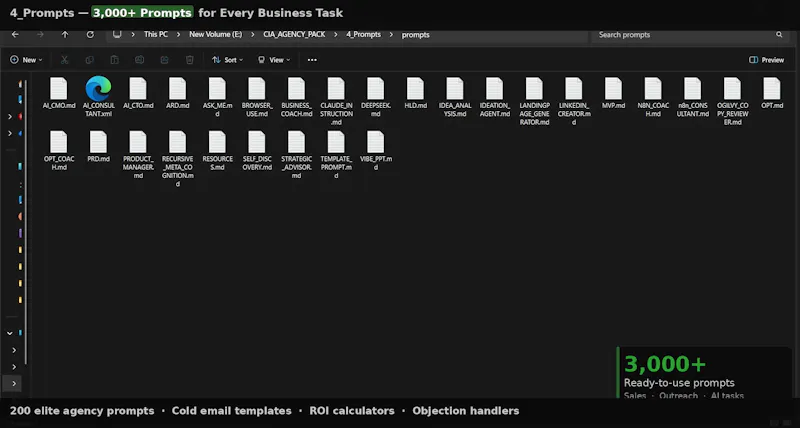Toggle the Preview pane
The height and width of the screenshot is (428, 800).
(x=766, y=60)
